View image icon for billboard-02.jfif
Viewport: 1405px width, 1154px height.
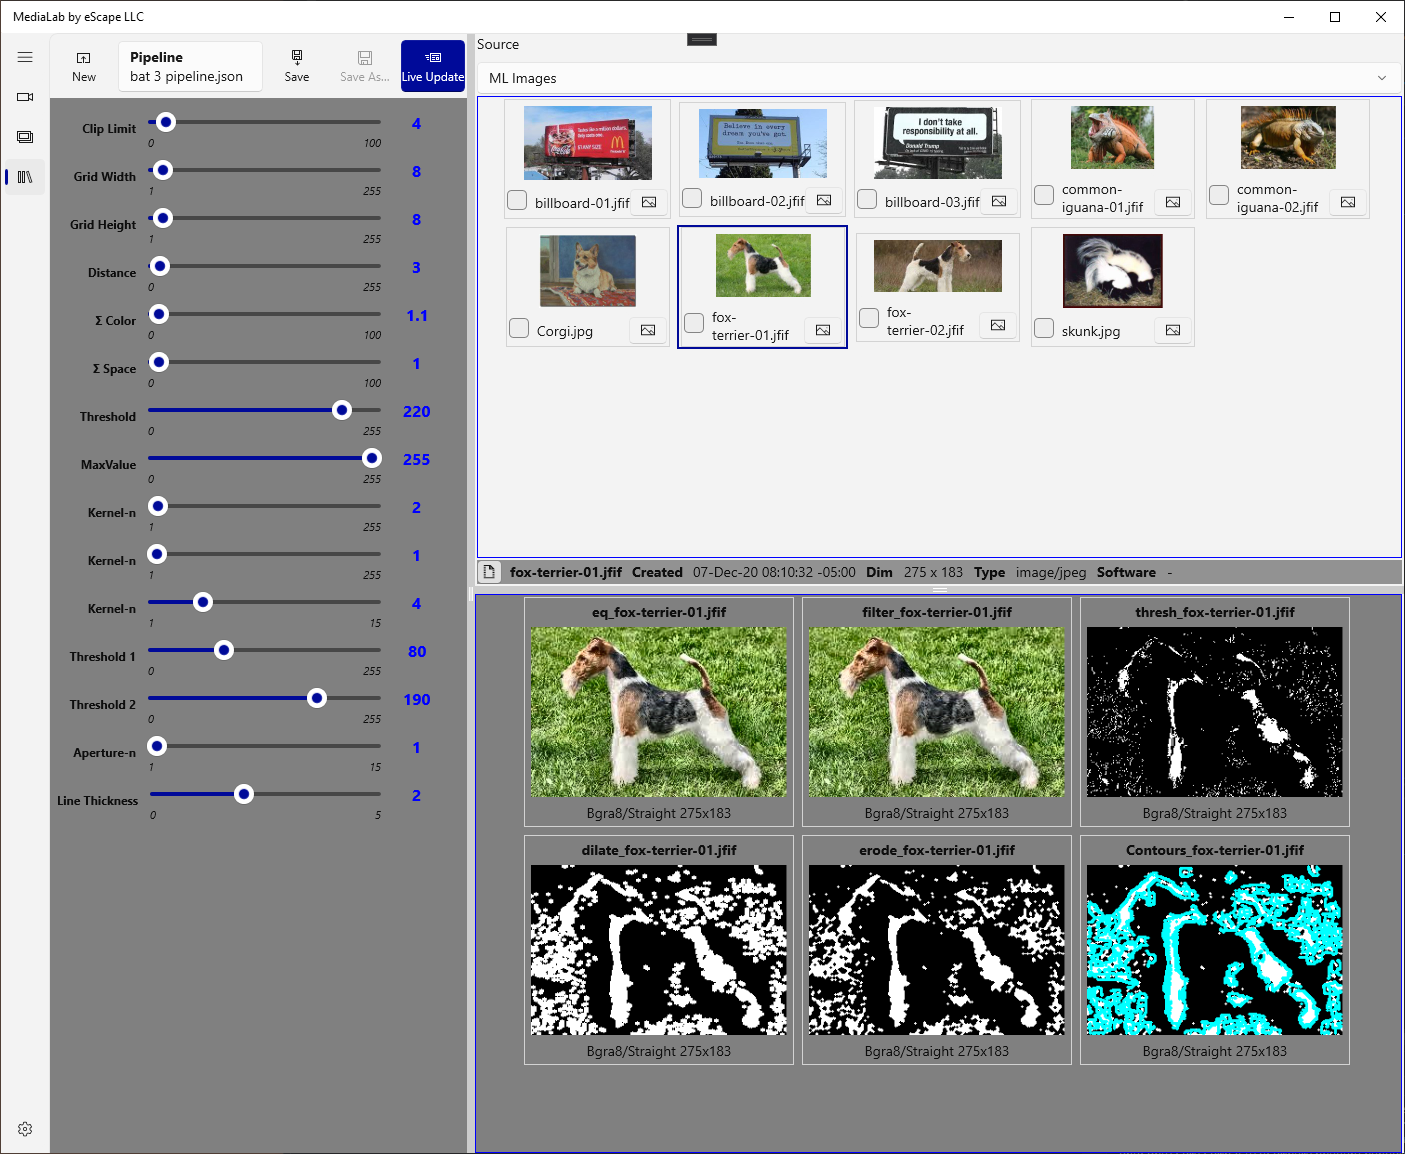point(824,200)
